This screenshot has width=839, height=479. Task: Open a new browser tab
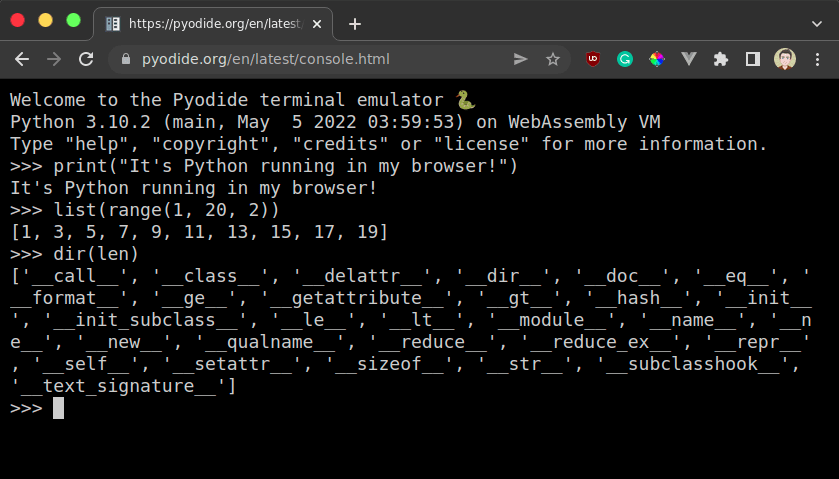tap(355, 24)
